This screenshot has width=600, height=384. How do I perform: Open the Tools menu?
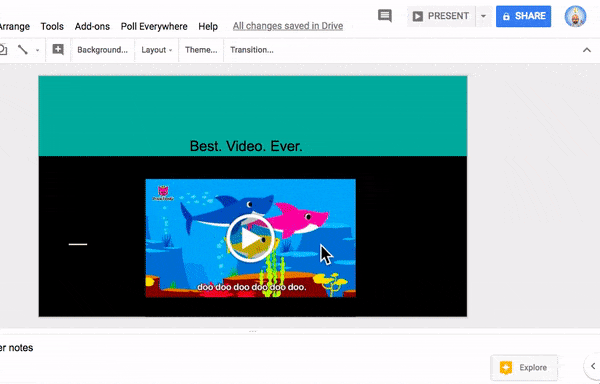(52, 26)
